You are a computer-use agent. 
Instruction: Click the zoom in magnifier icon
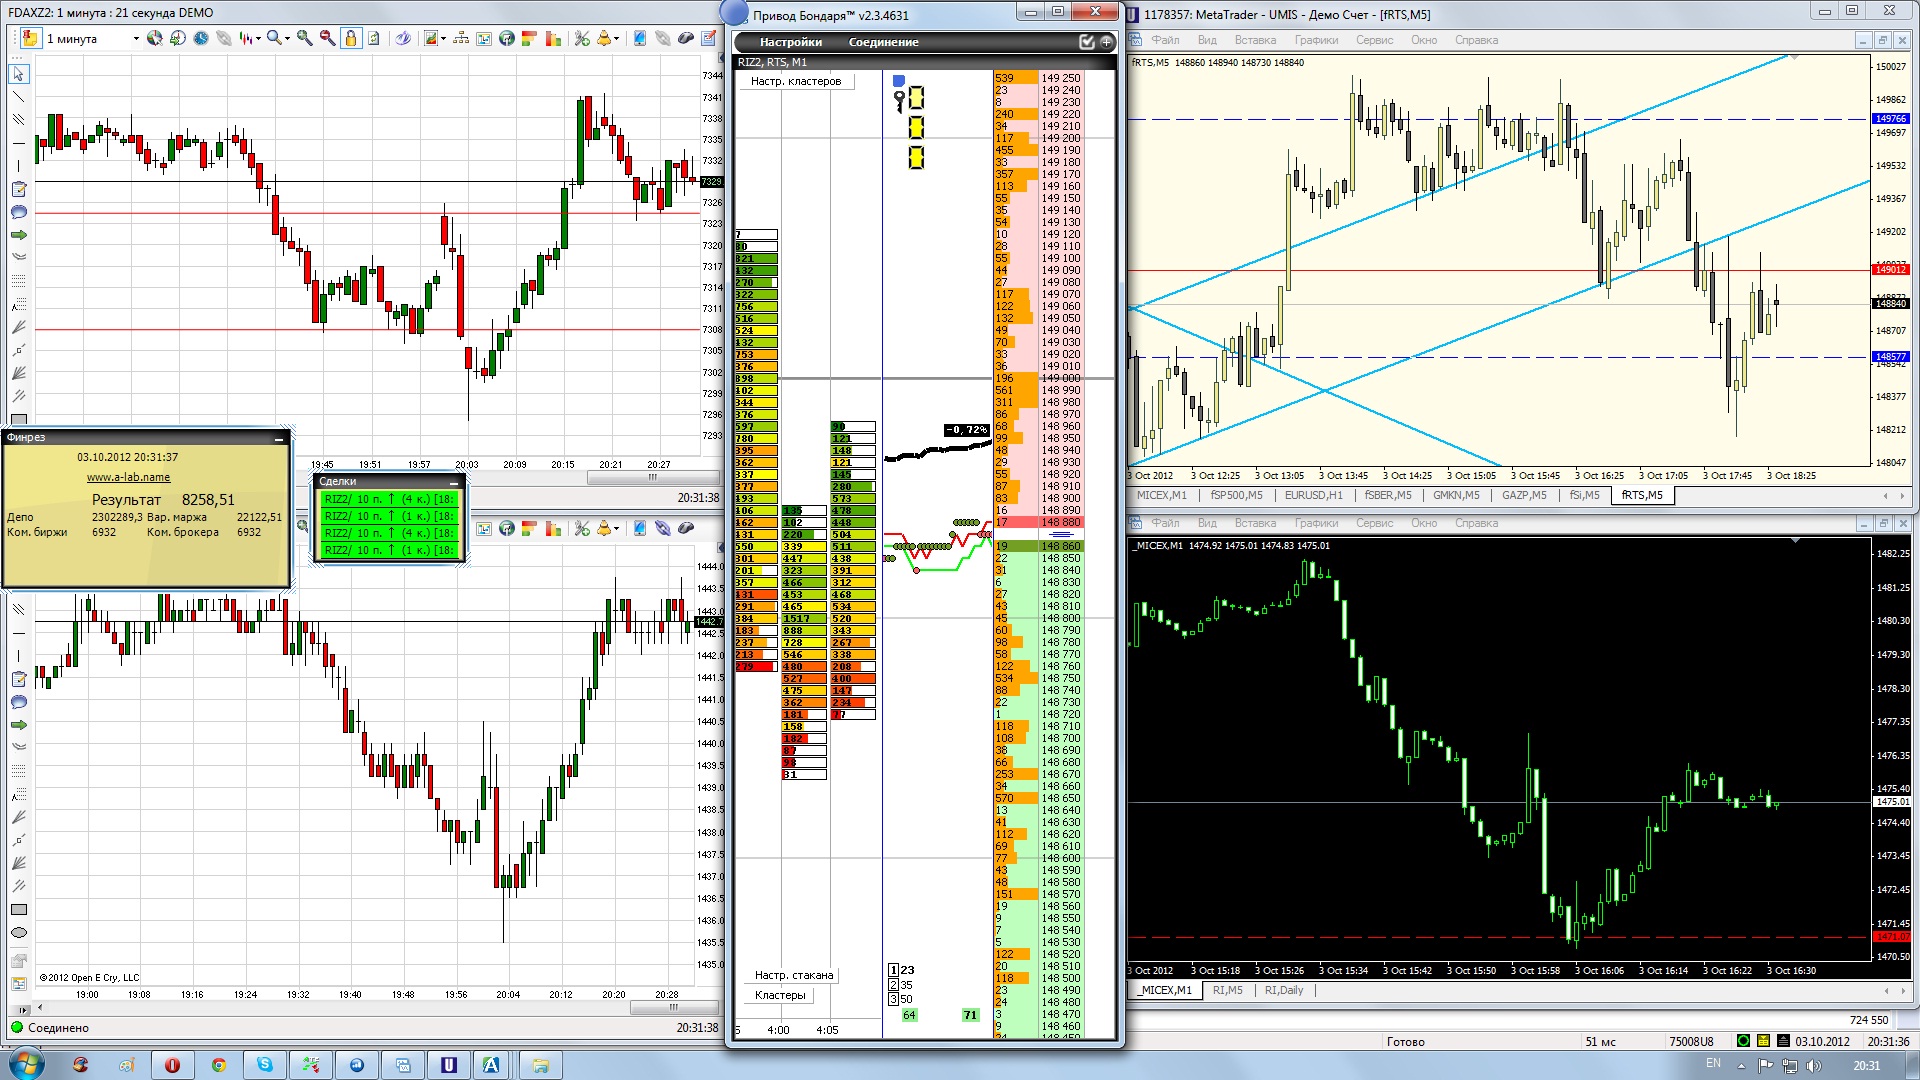click(304, 38)
